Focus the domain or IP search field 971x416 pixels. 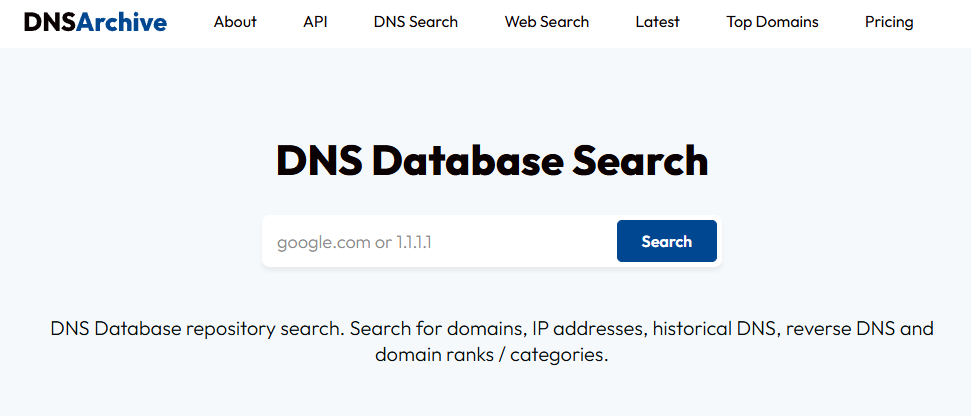coord(440,241)
